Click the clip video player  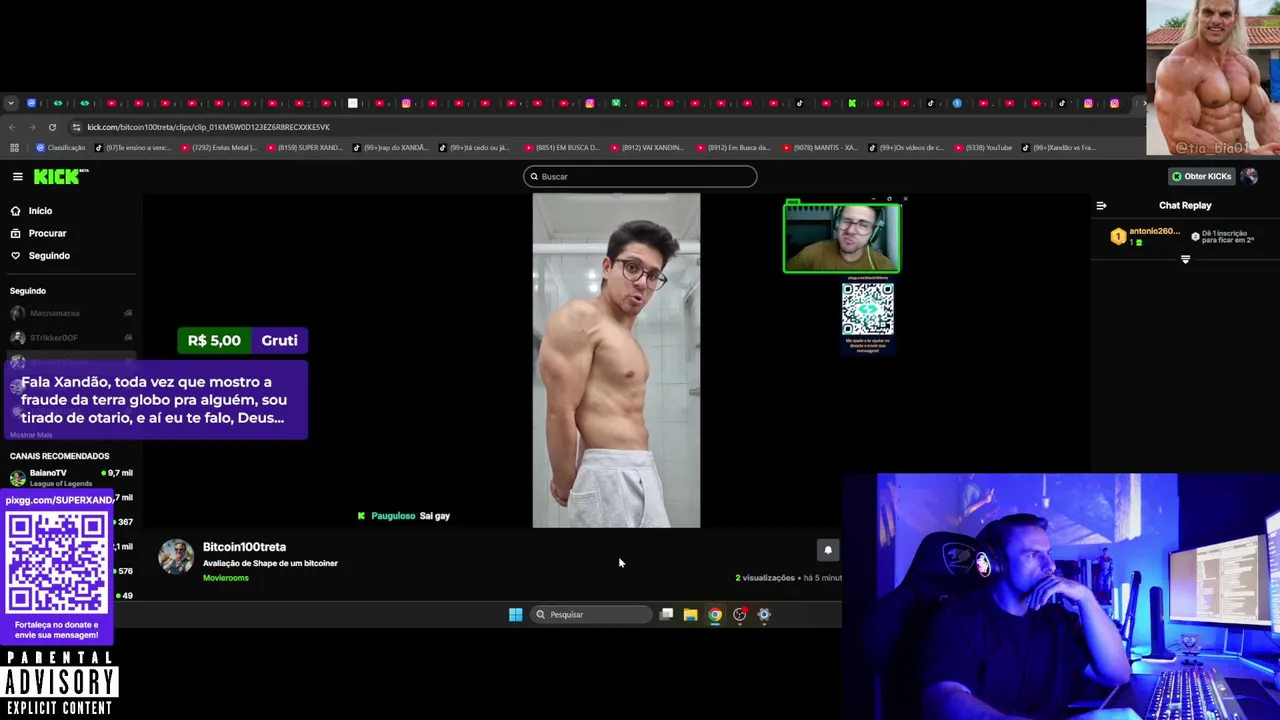616,360
